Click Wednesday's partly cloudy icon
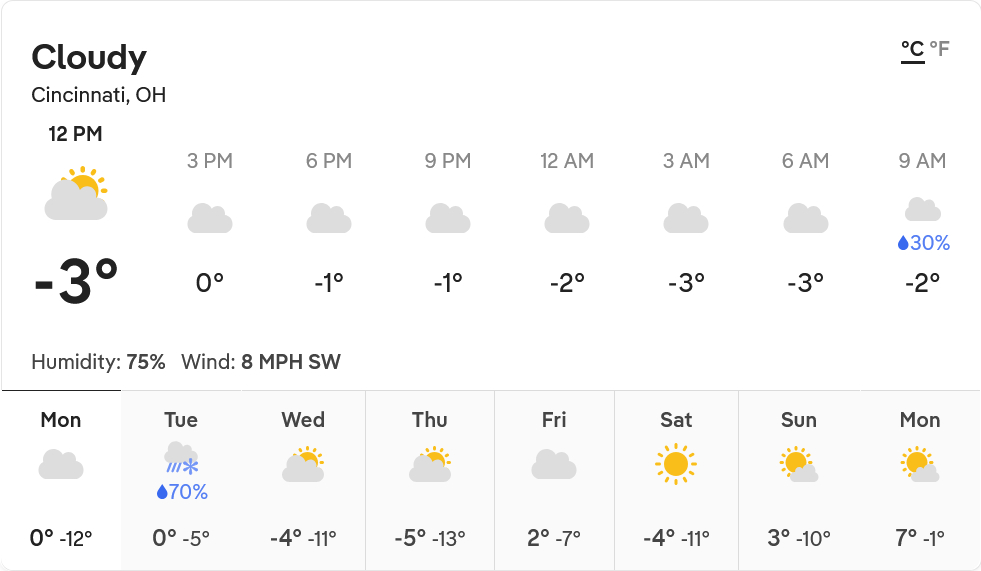Viewport: 981px width, 571px height. (303, 465)
